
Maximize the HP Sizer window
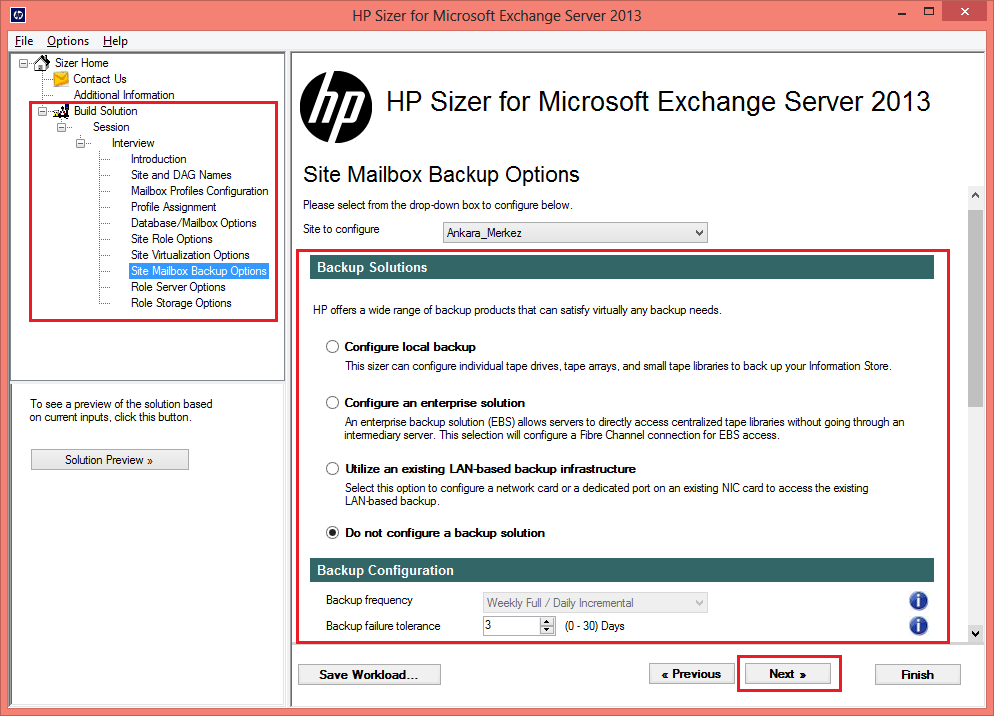click(929, 12)
